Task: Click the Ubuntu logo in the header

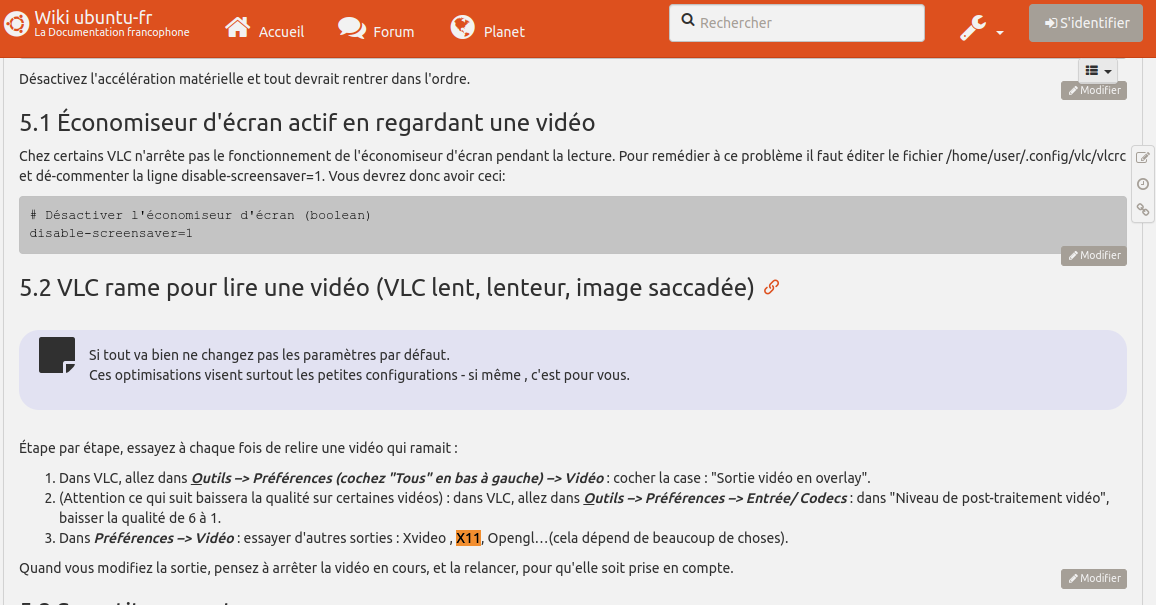Action: (x=15, y=24)
